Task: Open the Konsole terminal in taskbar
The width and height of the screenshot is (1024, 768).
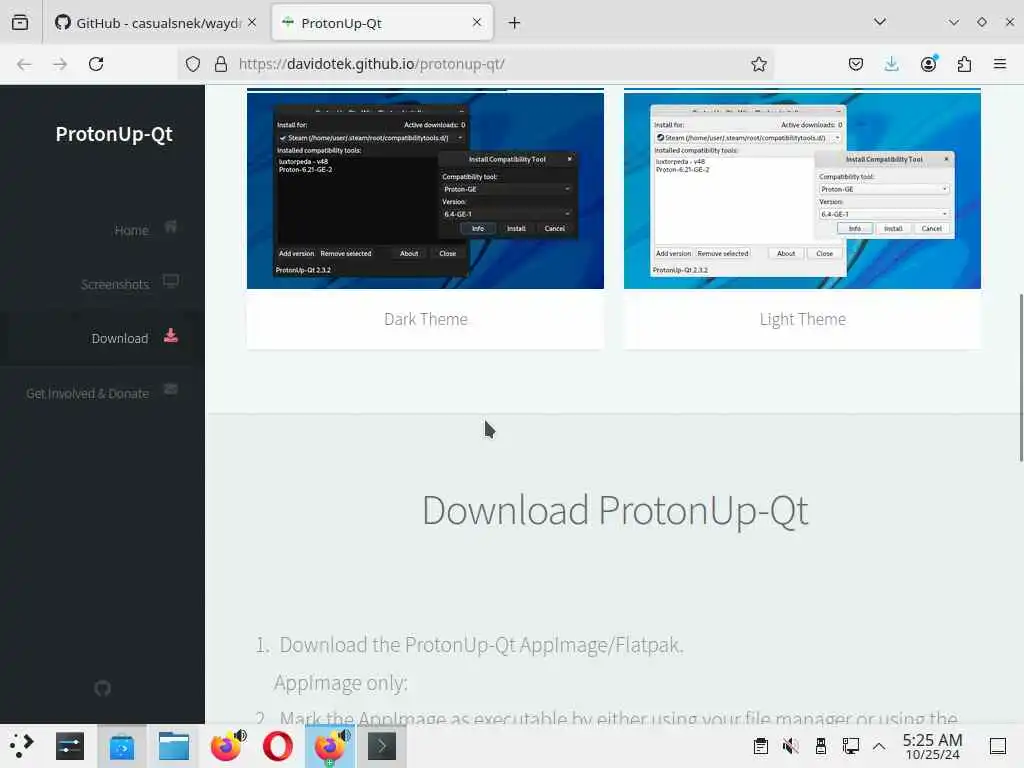Action: point(382,746)
